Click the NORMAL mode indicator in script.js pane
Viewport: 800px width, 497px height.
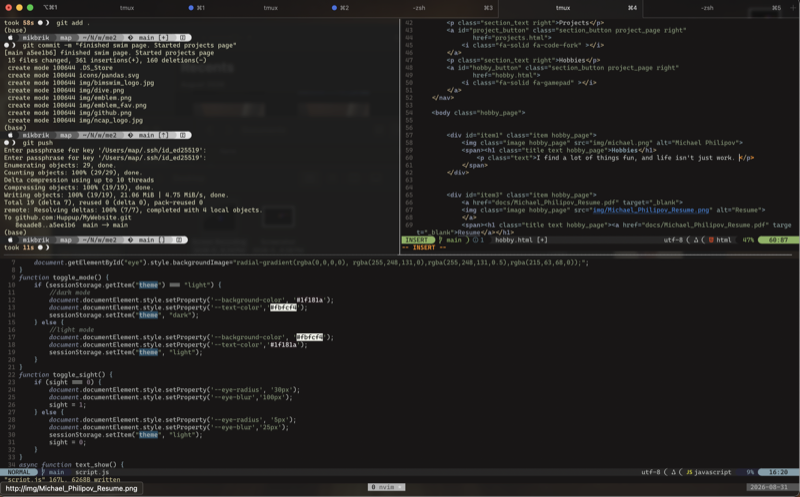click(x=19, y=472)
